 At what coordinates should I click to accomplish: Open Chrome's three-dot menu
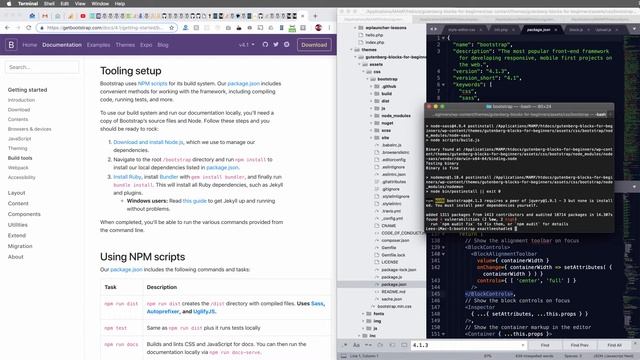[x=329, y=28]
